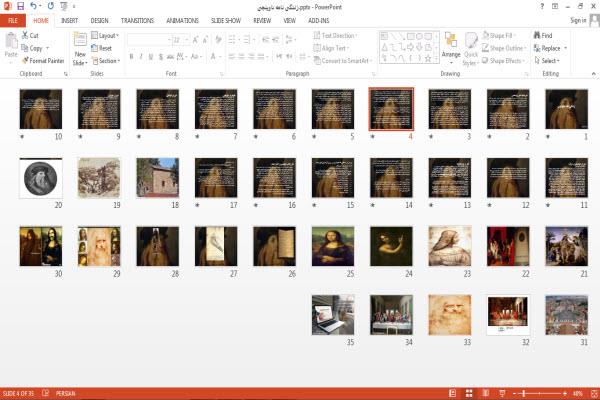
Task: Paste from clipboard
Action: coord(11,45)
